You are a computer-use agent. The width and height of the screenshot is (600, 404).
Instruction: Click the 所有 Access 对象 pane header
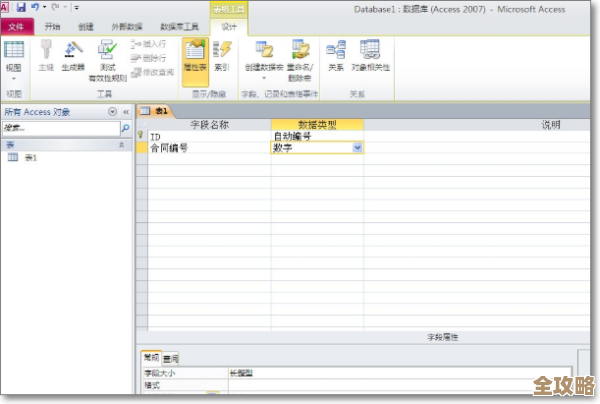coord(37,112)
